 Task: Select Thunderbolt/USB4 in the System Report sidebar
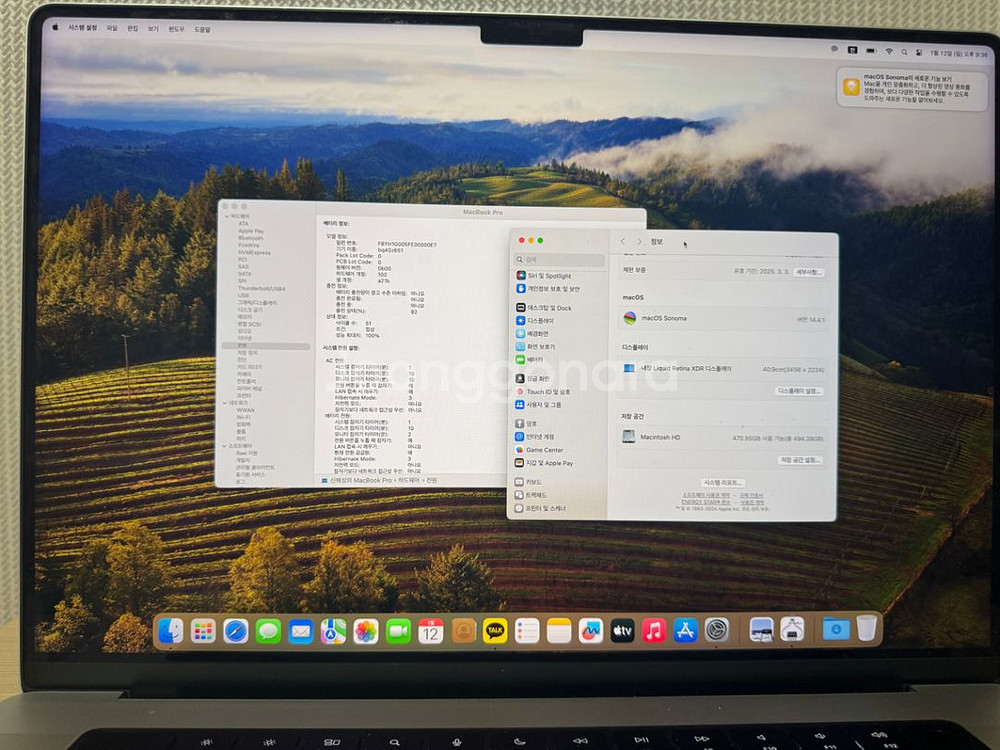[x=261, y=289]
